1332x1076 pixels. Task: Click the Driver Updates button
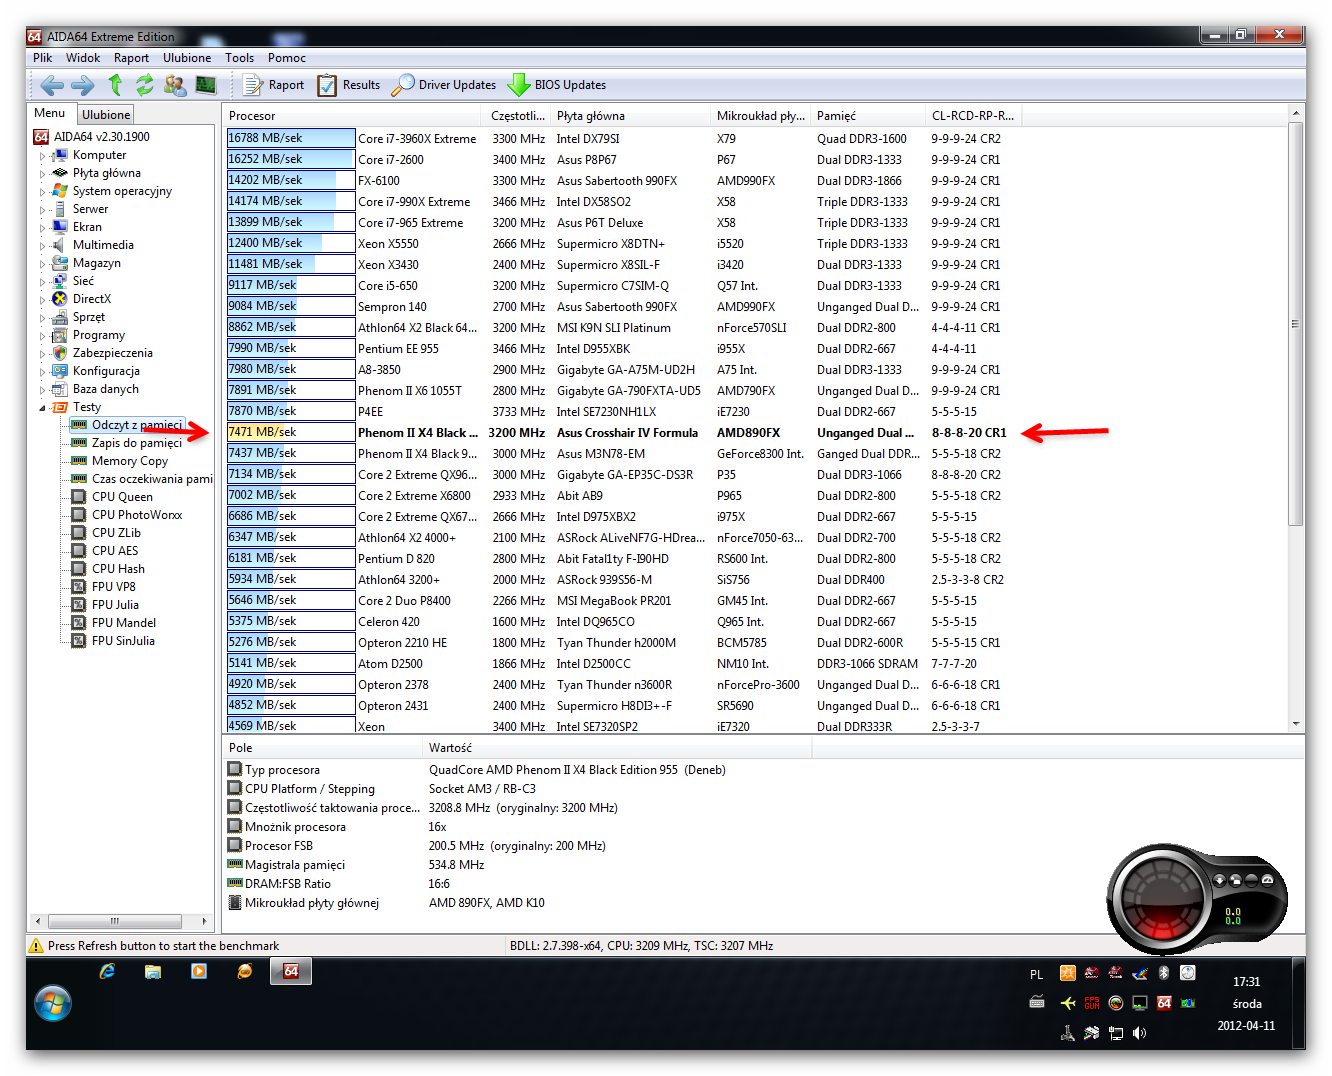(x=444, y=85)
